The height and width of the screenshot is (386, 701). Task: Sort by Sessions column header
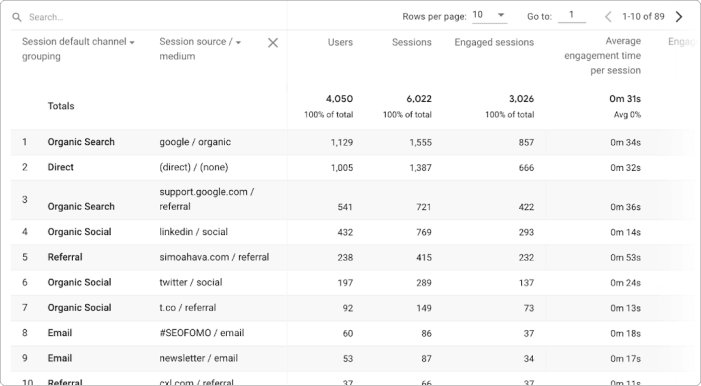412,42
